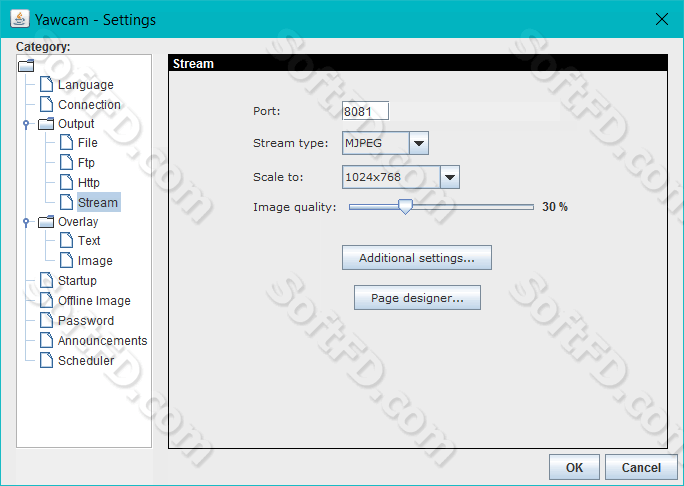This screenshot has width=684, height=486.
Task: Click the Announcements page icon
Action: (x=46, y=340)
